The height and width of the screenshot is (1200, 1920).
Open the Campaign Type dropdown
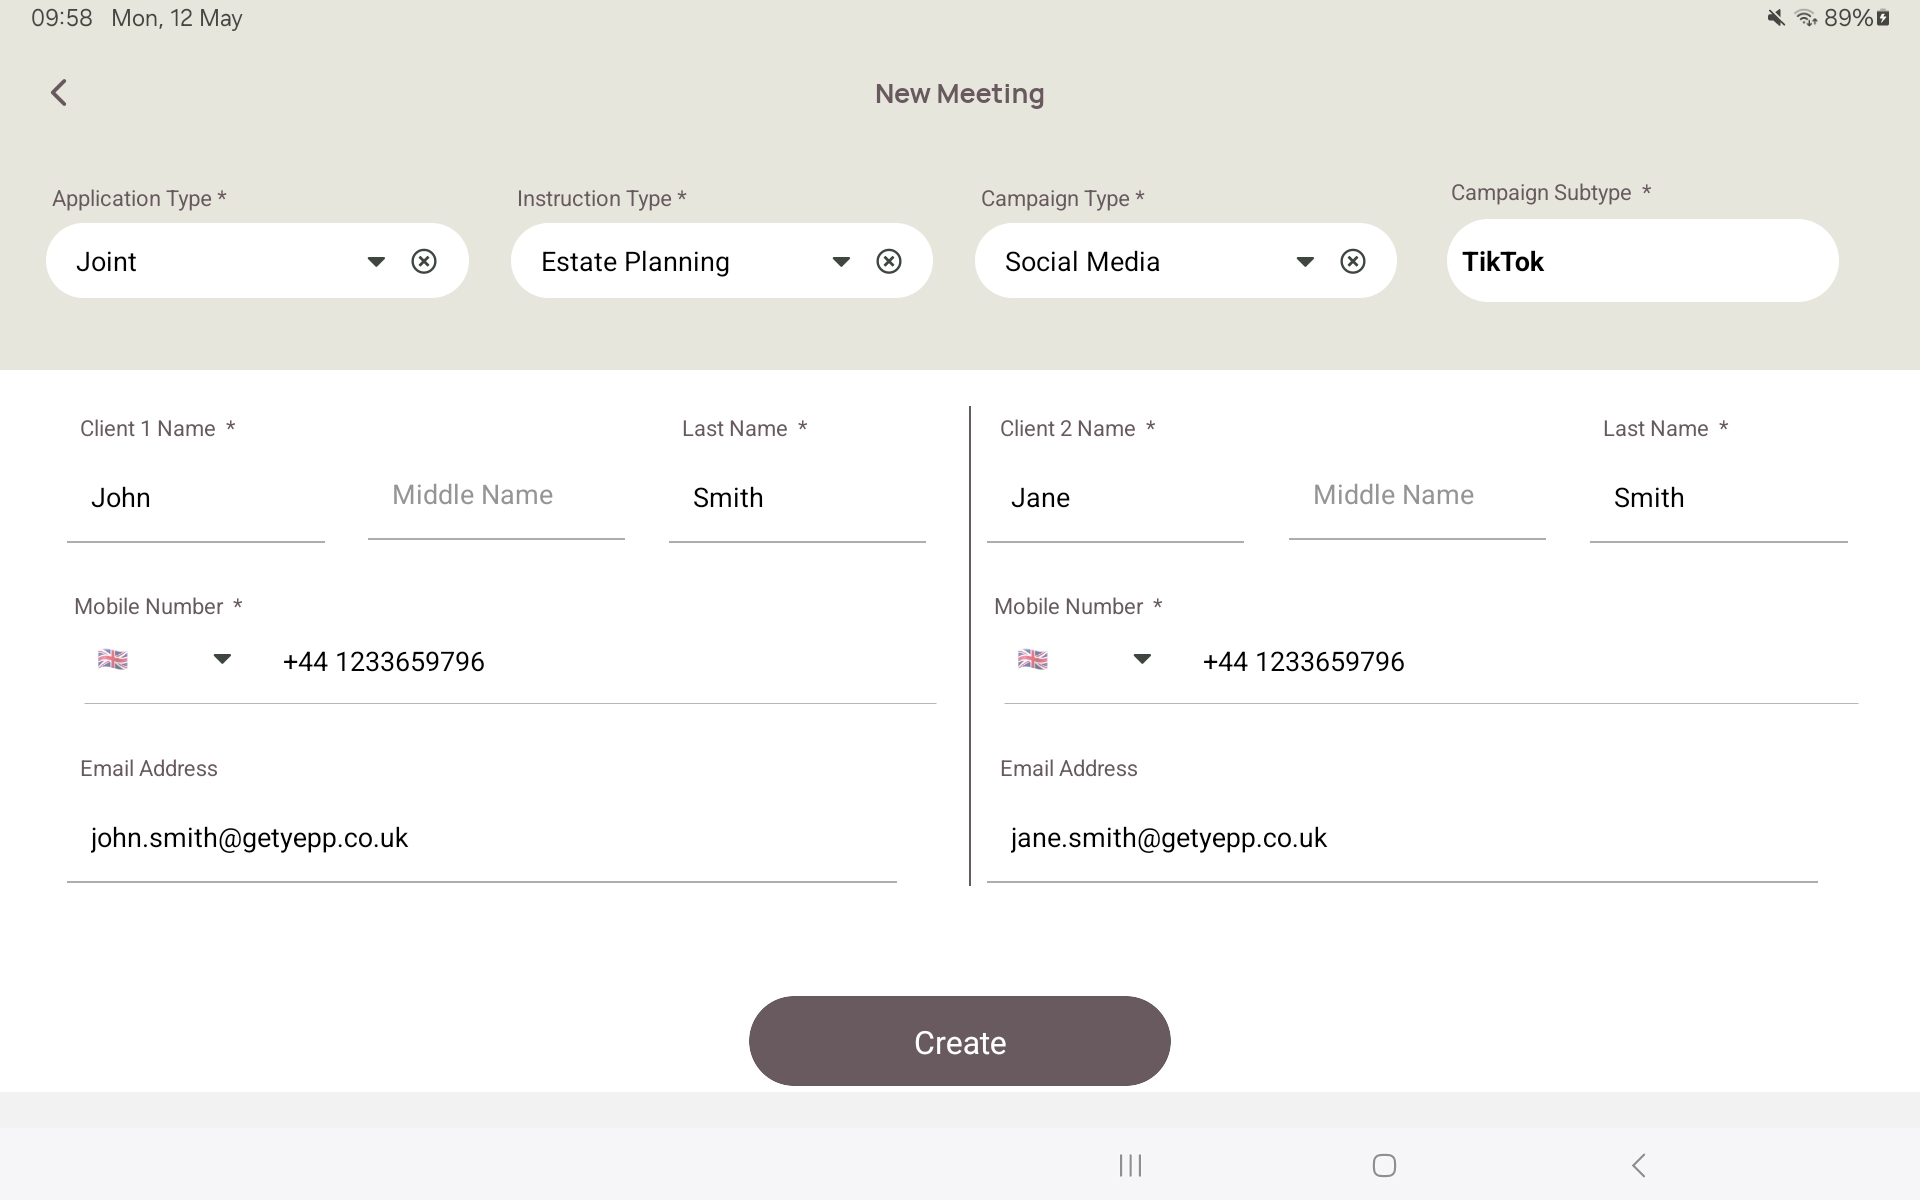1305,261
